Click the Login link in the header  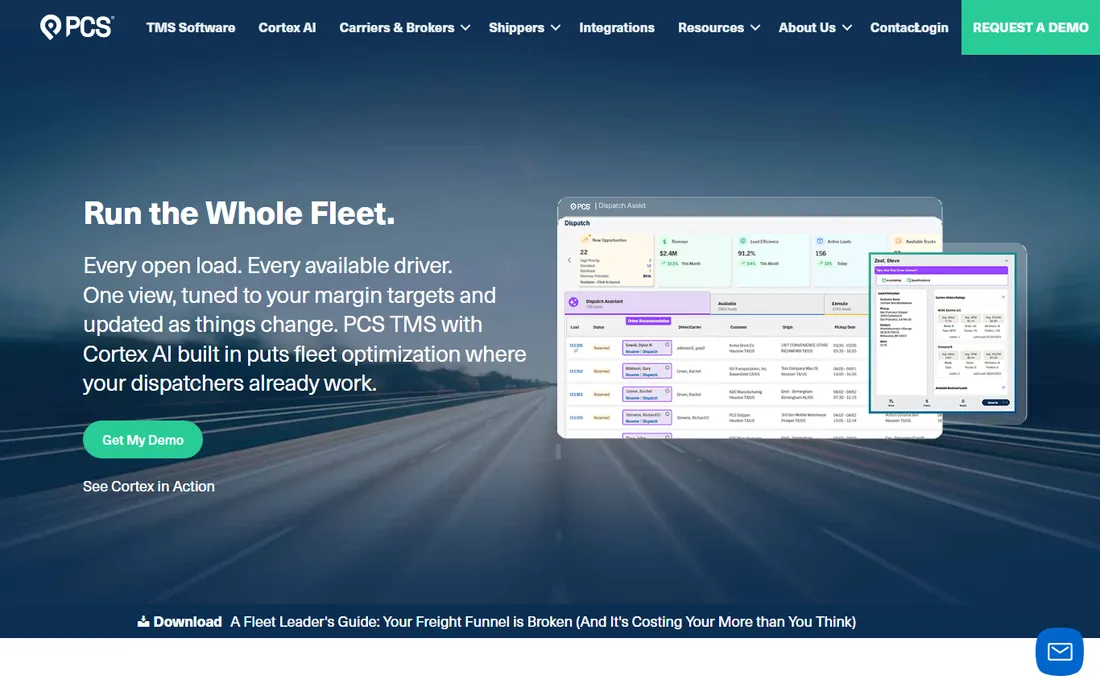coord(932,28)
